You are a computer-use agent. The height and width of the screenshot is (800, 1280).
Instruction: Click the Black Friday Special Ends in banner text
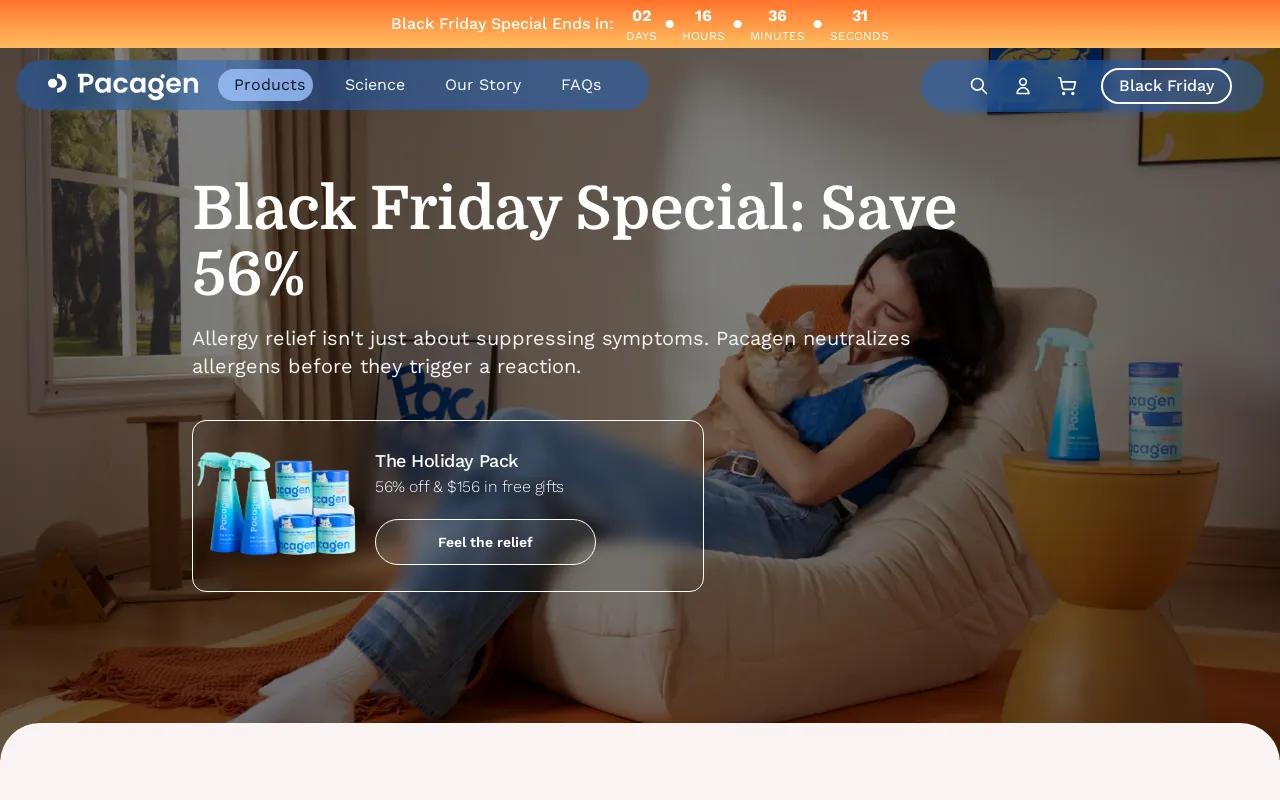pos(502,24)
